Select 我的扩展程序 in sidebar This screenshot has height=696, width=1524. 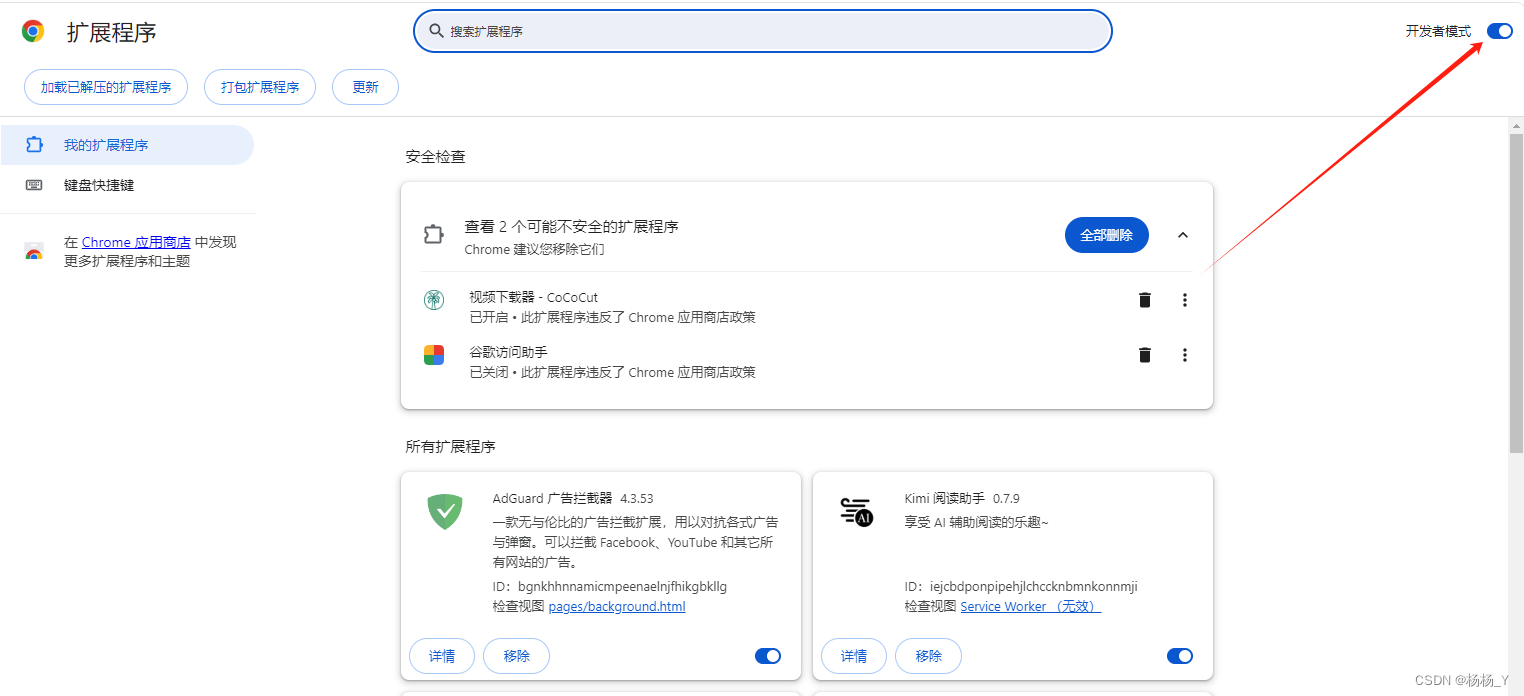coord(126,145)
